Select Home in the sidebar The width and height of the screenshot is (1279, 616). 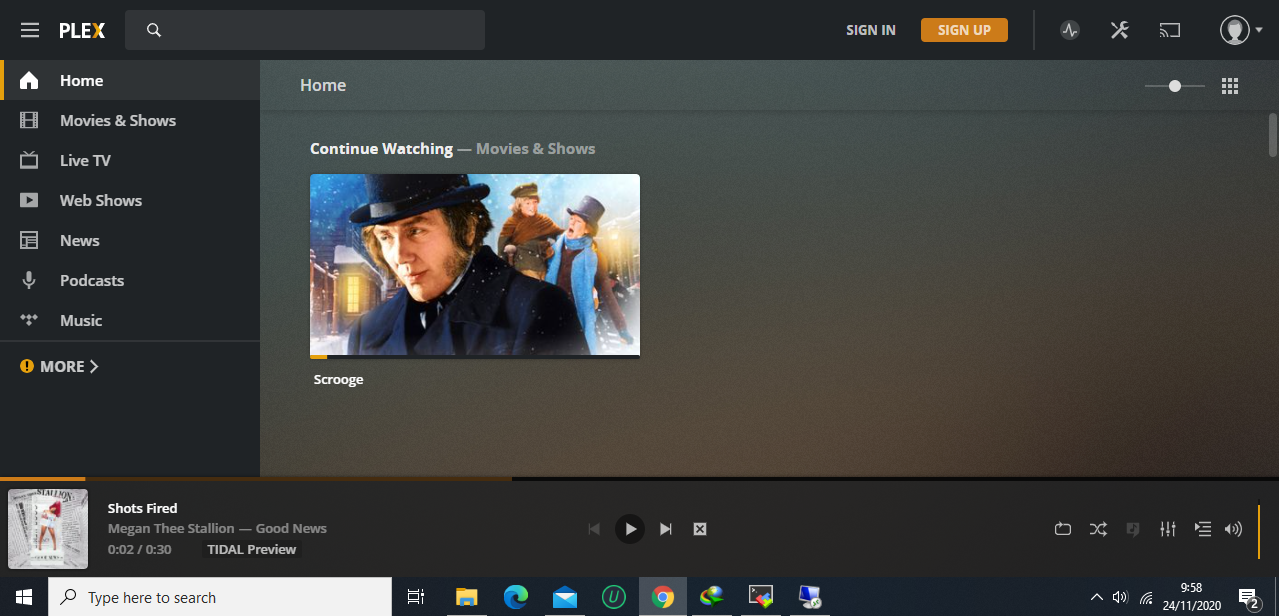click(x=130, y=80)
